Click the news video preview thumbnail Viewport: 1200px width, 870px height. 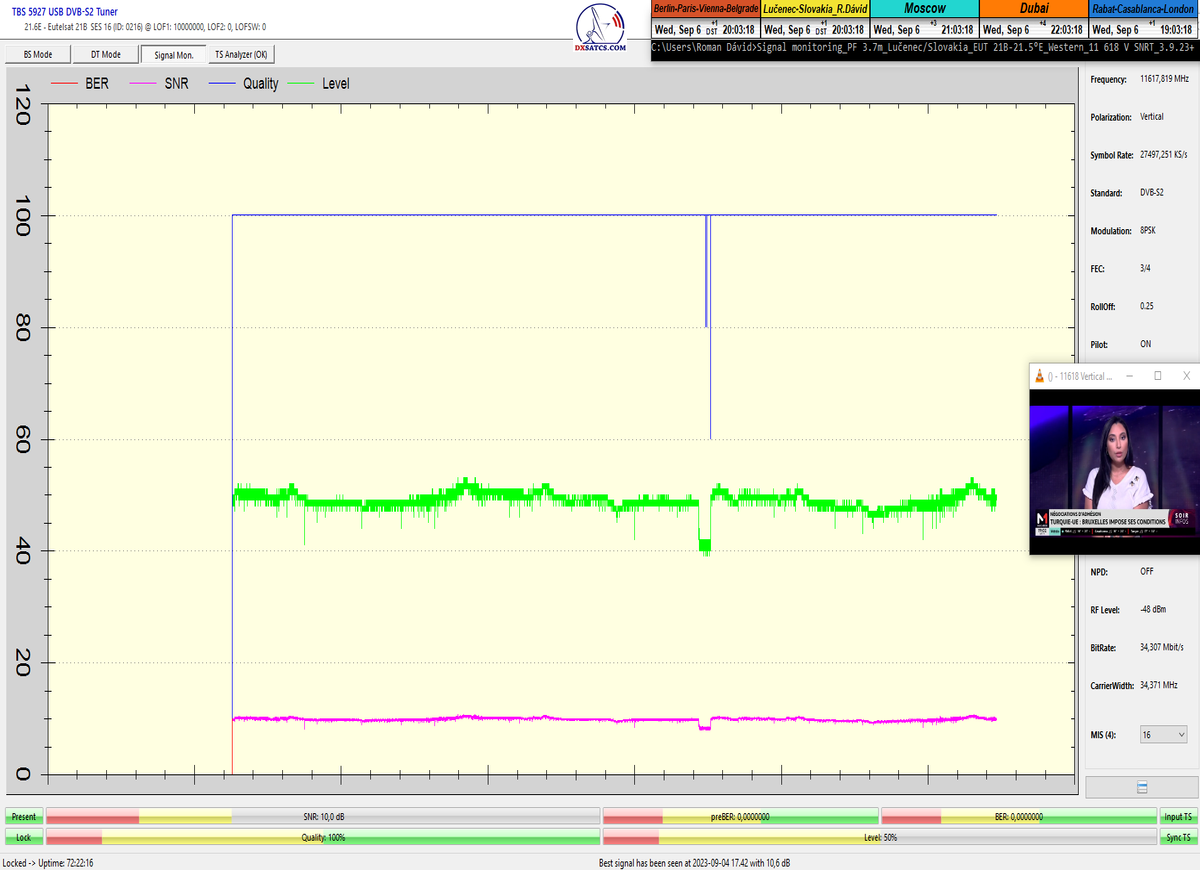(1114, 472)
